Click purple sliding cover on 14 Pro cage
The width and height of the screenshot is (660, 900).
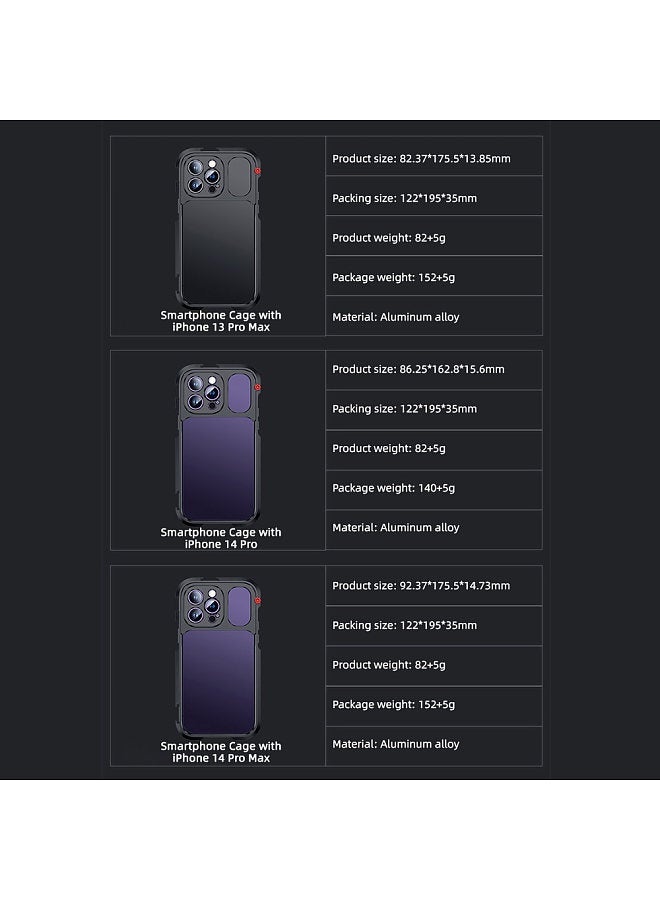(239, 393)
